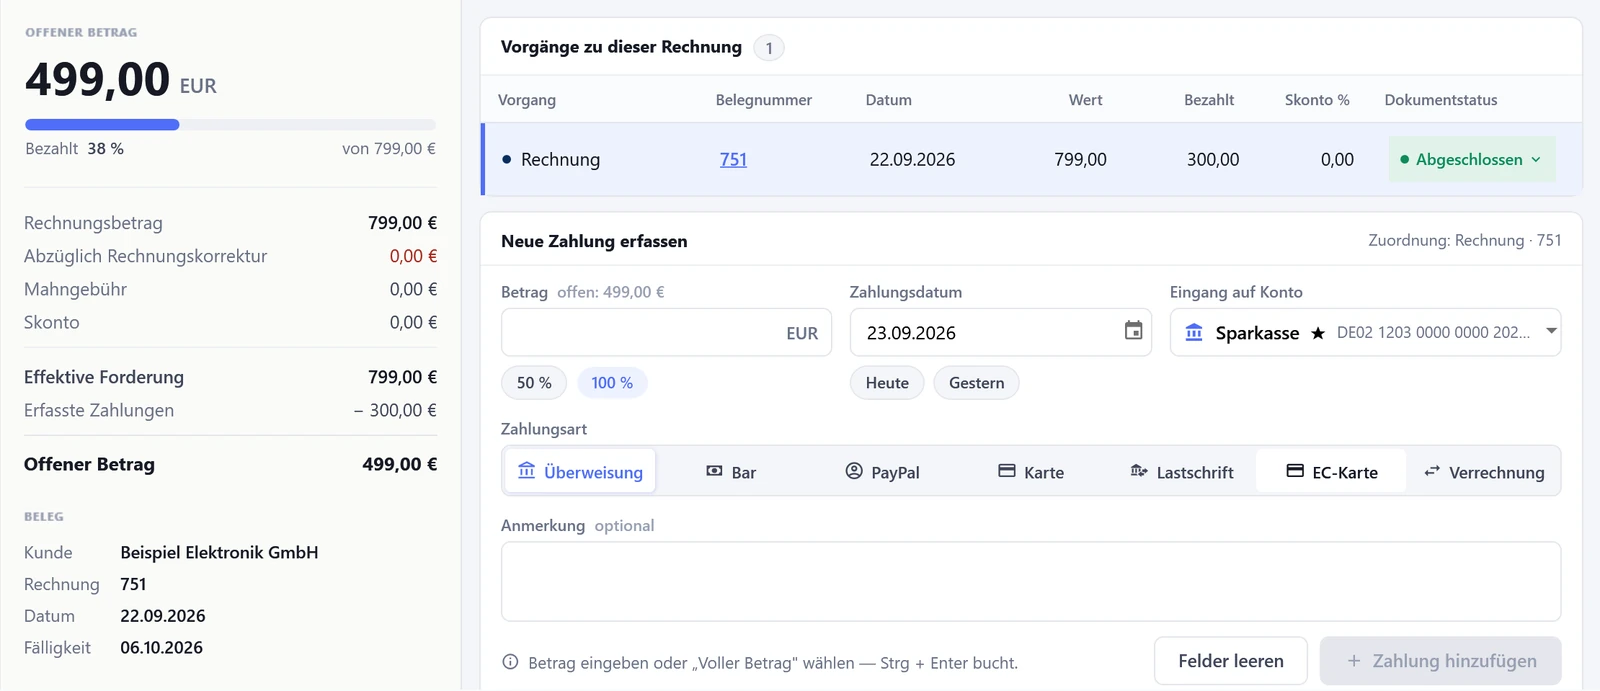1600x691 pixels.
Task: Set payment date with Heute
Action: [887, 383]
